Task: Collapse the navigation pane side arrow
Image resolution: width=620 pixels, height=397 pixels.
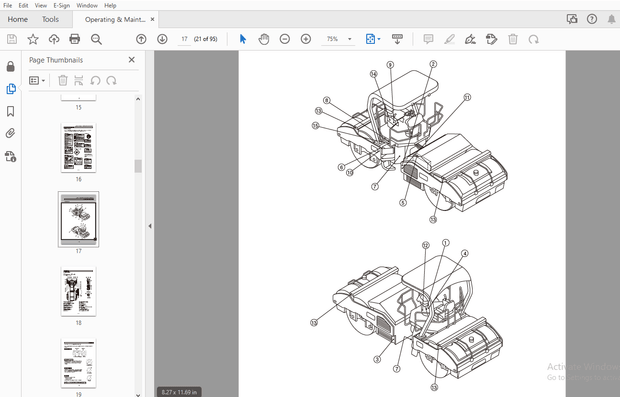Action: point(150,226)
